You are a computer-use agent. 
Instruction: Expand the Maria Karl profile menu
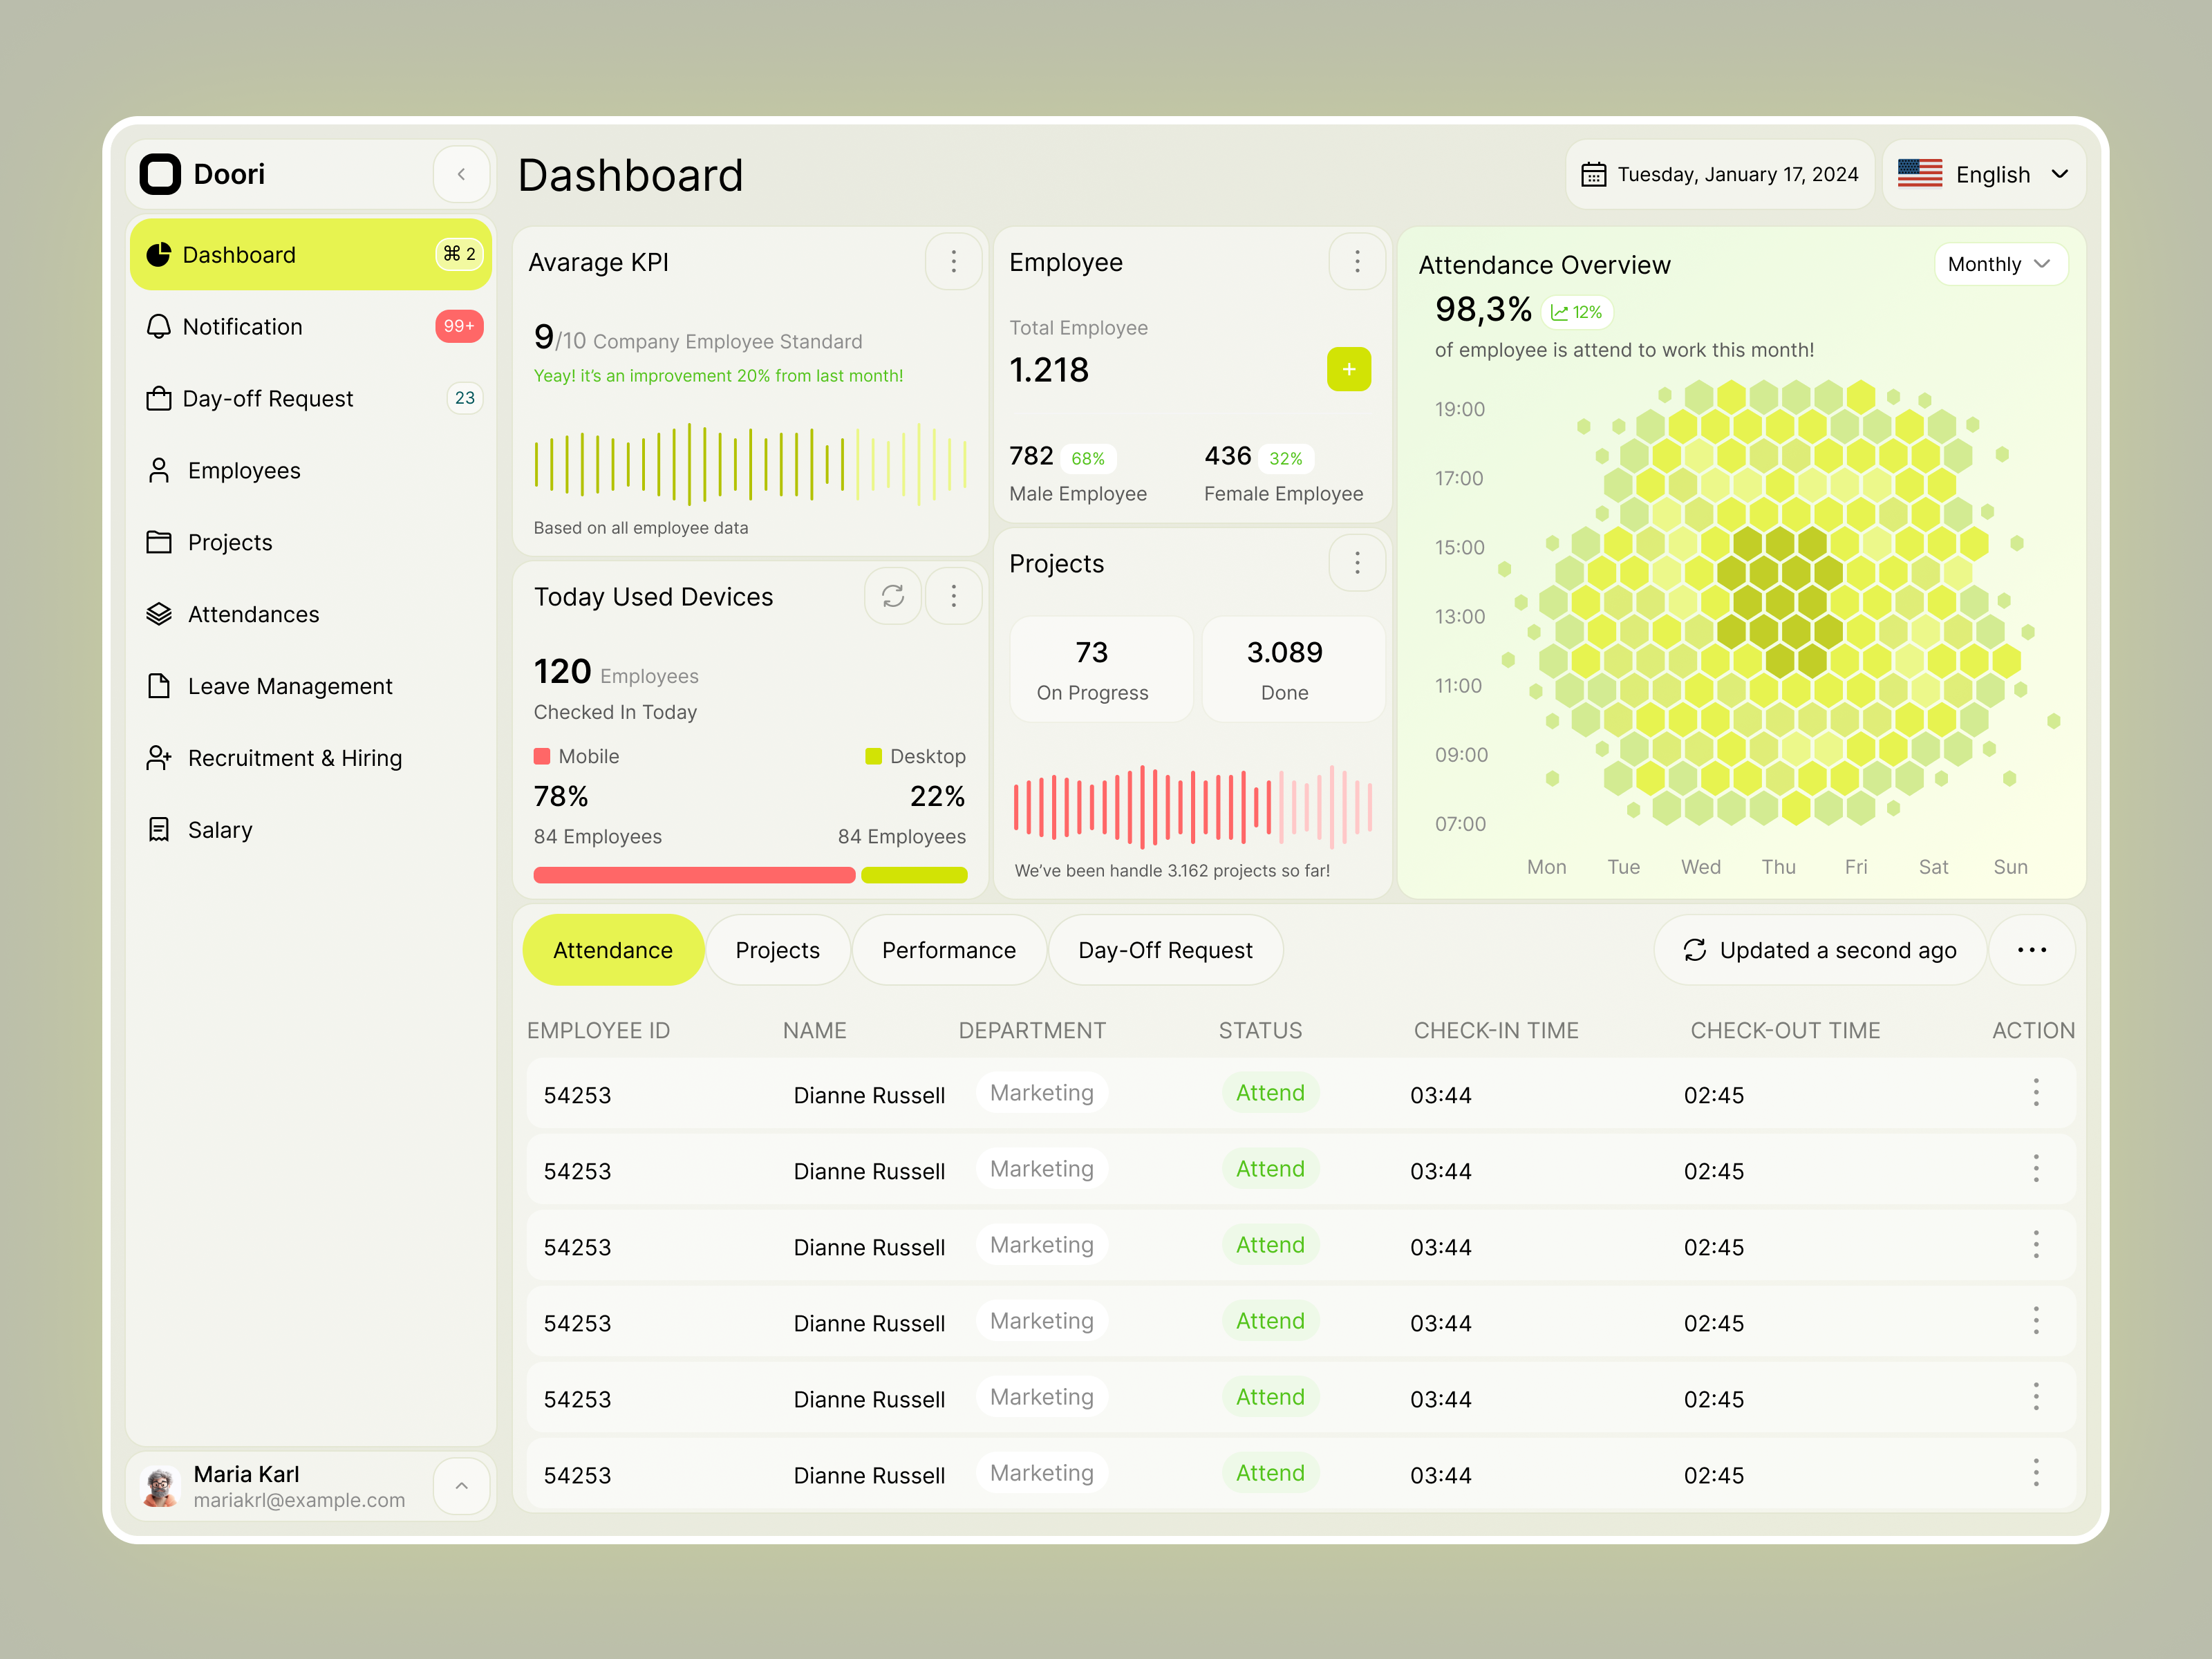(x=461, y=1486)
